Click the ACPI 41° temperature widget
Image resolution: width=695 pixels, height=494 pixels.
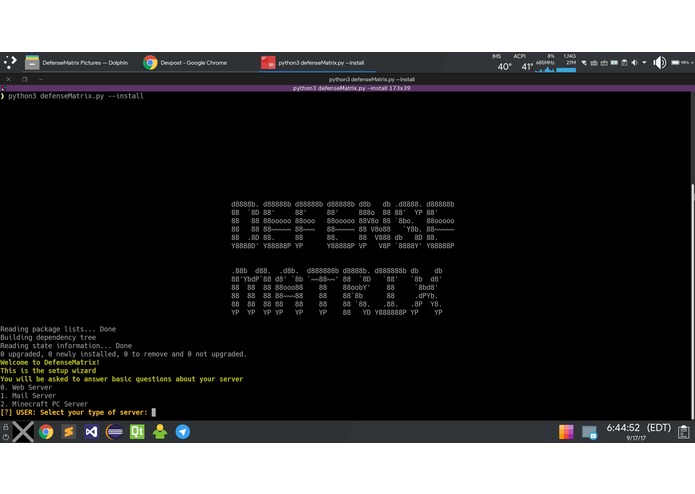coord(525,63)
